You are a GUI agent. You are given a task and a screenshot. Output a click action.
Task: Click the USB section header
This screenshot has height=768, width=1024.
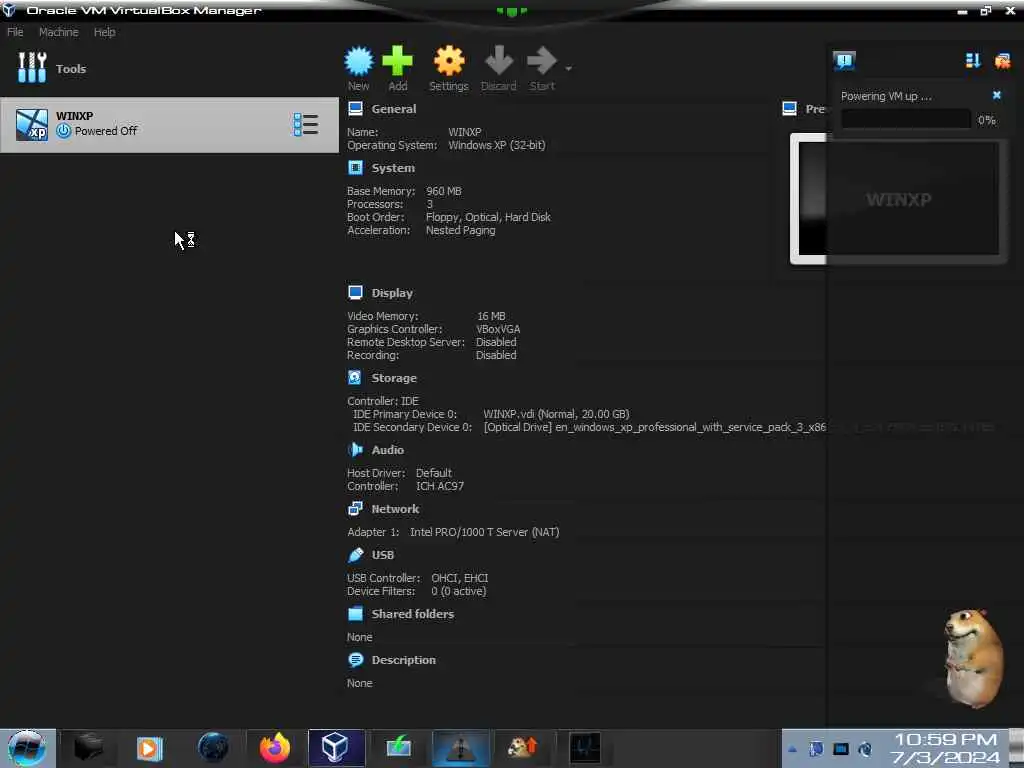(383, 555)
